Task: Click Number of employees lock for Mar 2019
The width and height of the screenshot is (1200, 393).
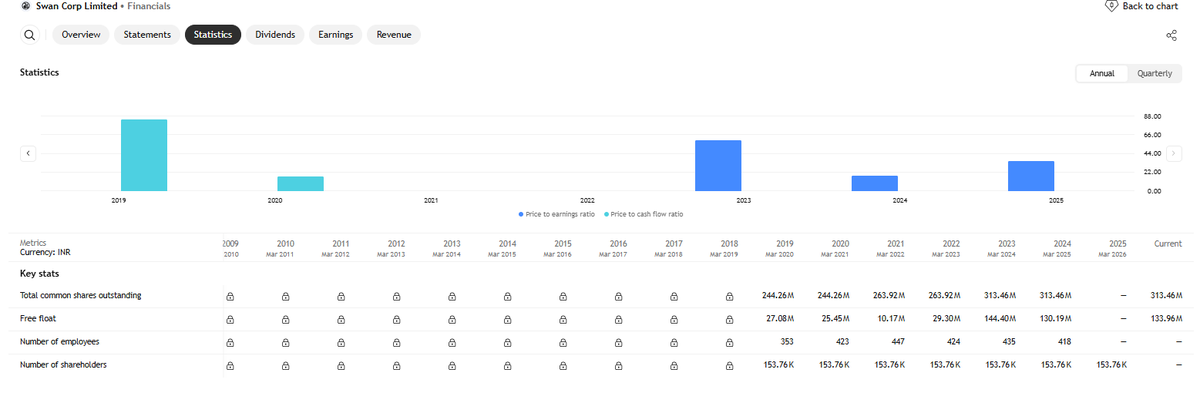Action: click(x=729, y=342)
